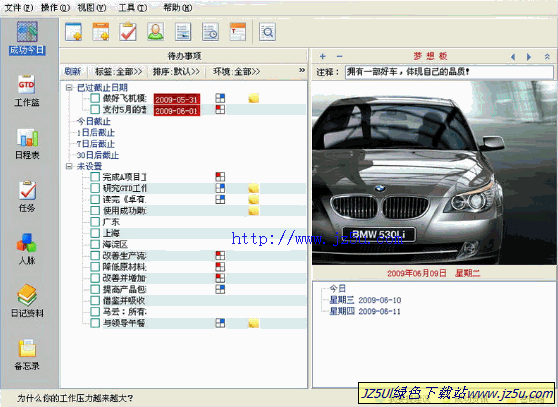
Task: Collapse the 已过截止日期 tree group
Action: coord(69,88)
